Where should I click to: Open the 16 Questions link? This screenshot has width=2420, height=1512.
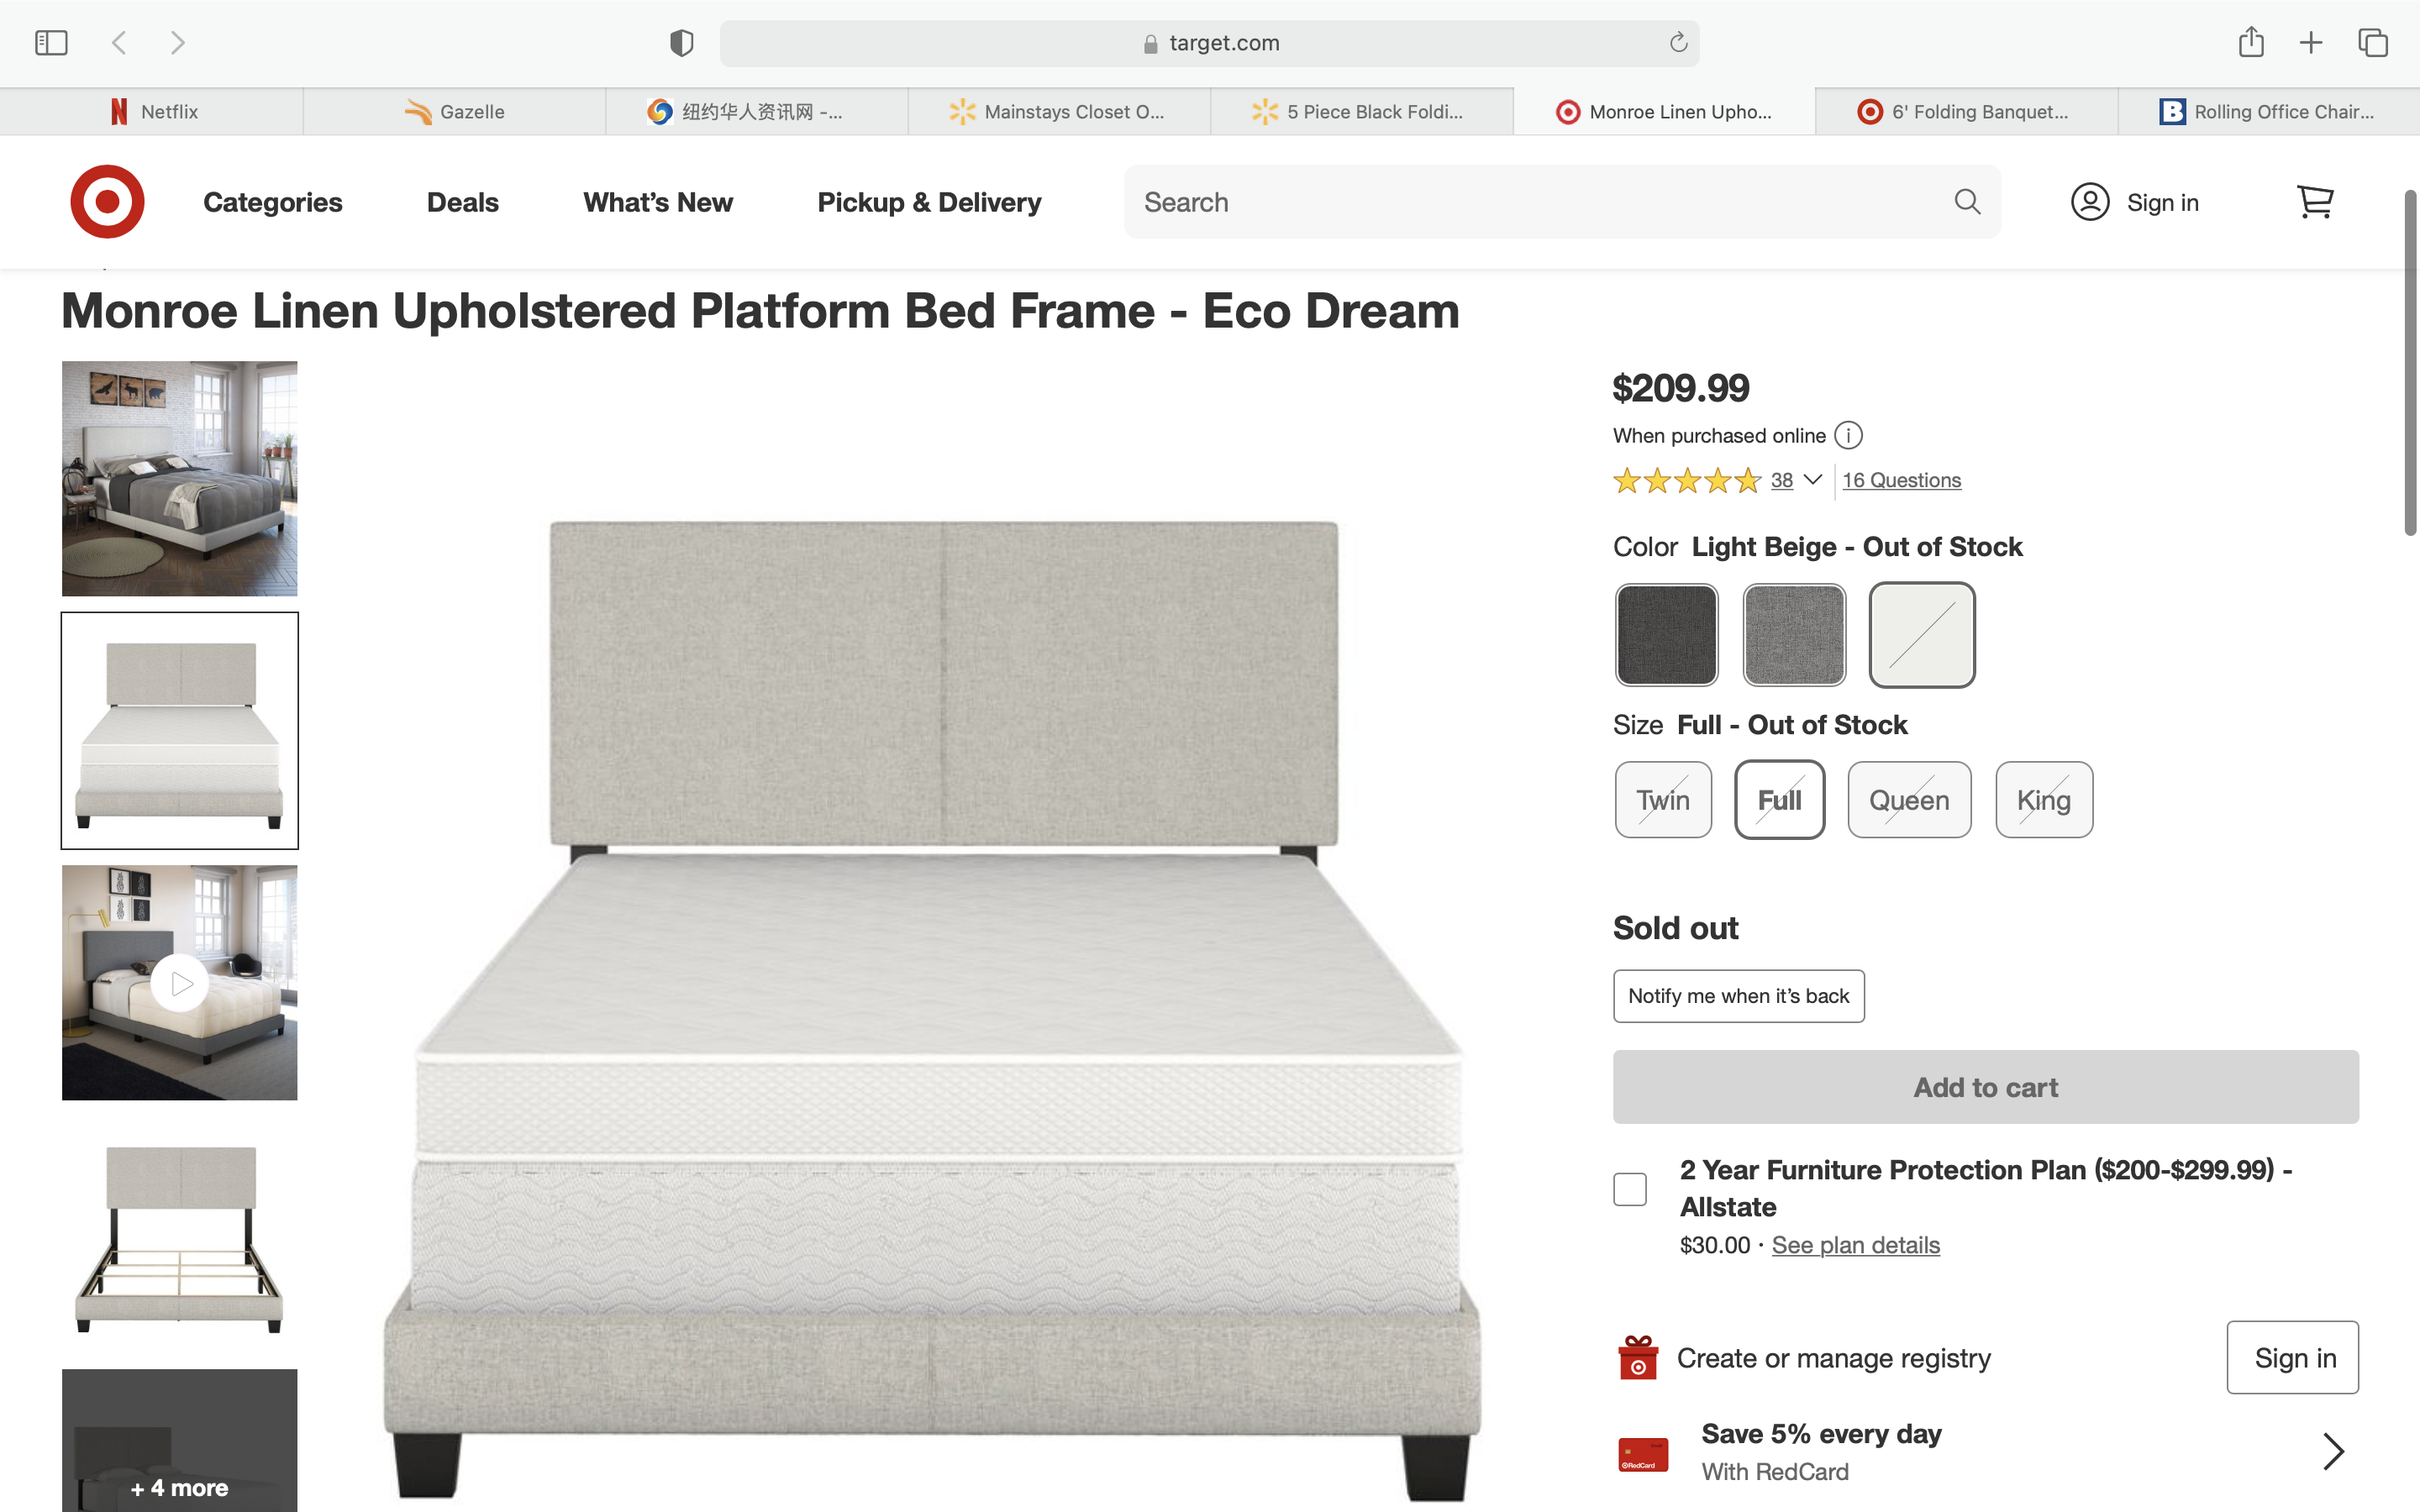pos(1901,480)
